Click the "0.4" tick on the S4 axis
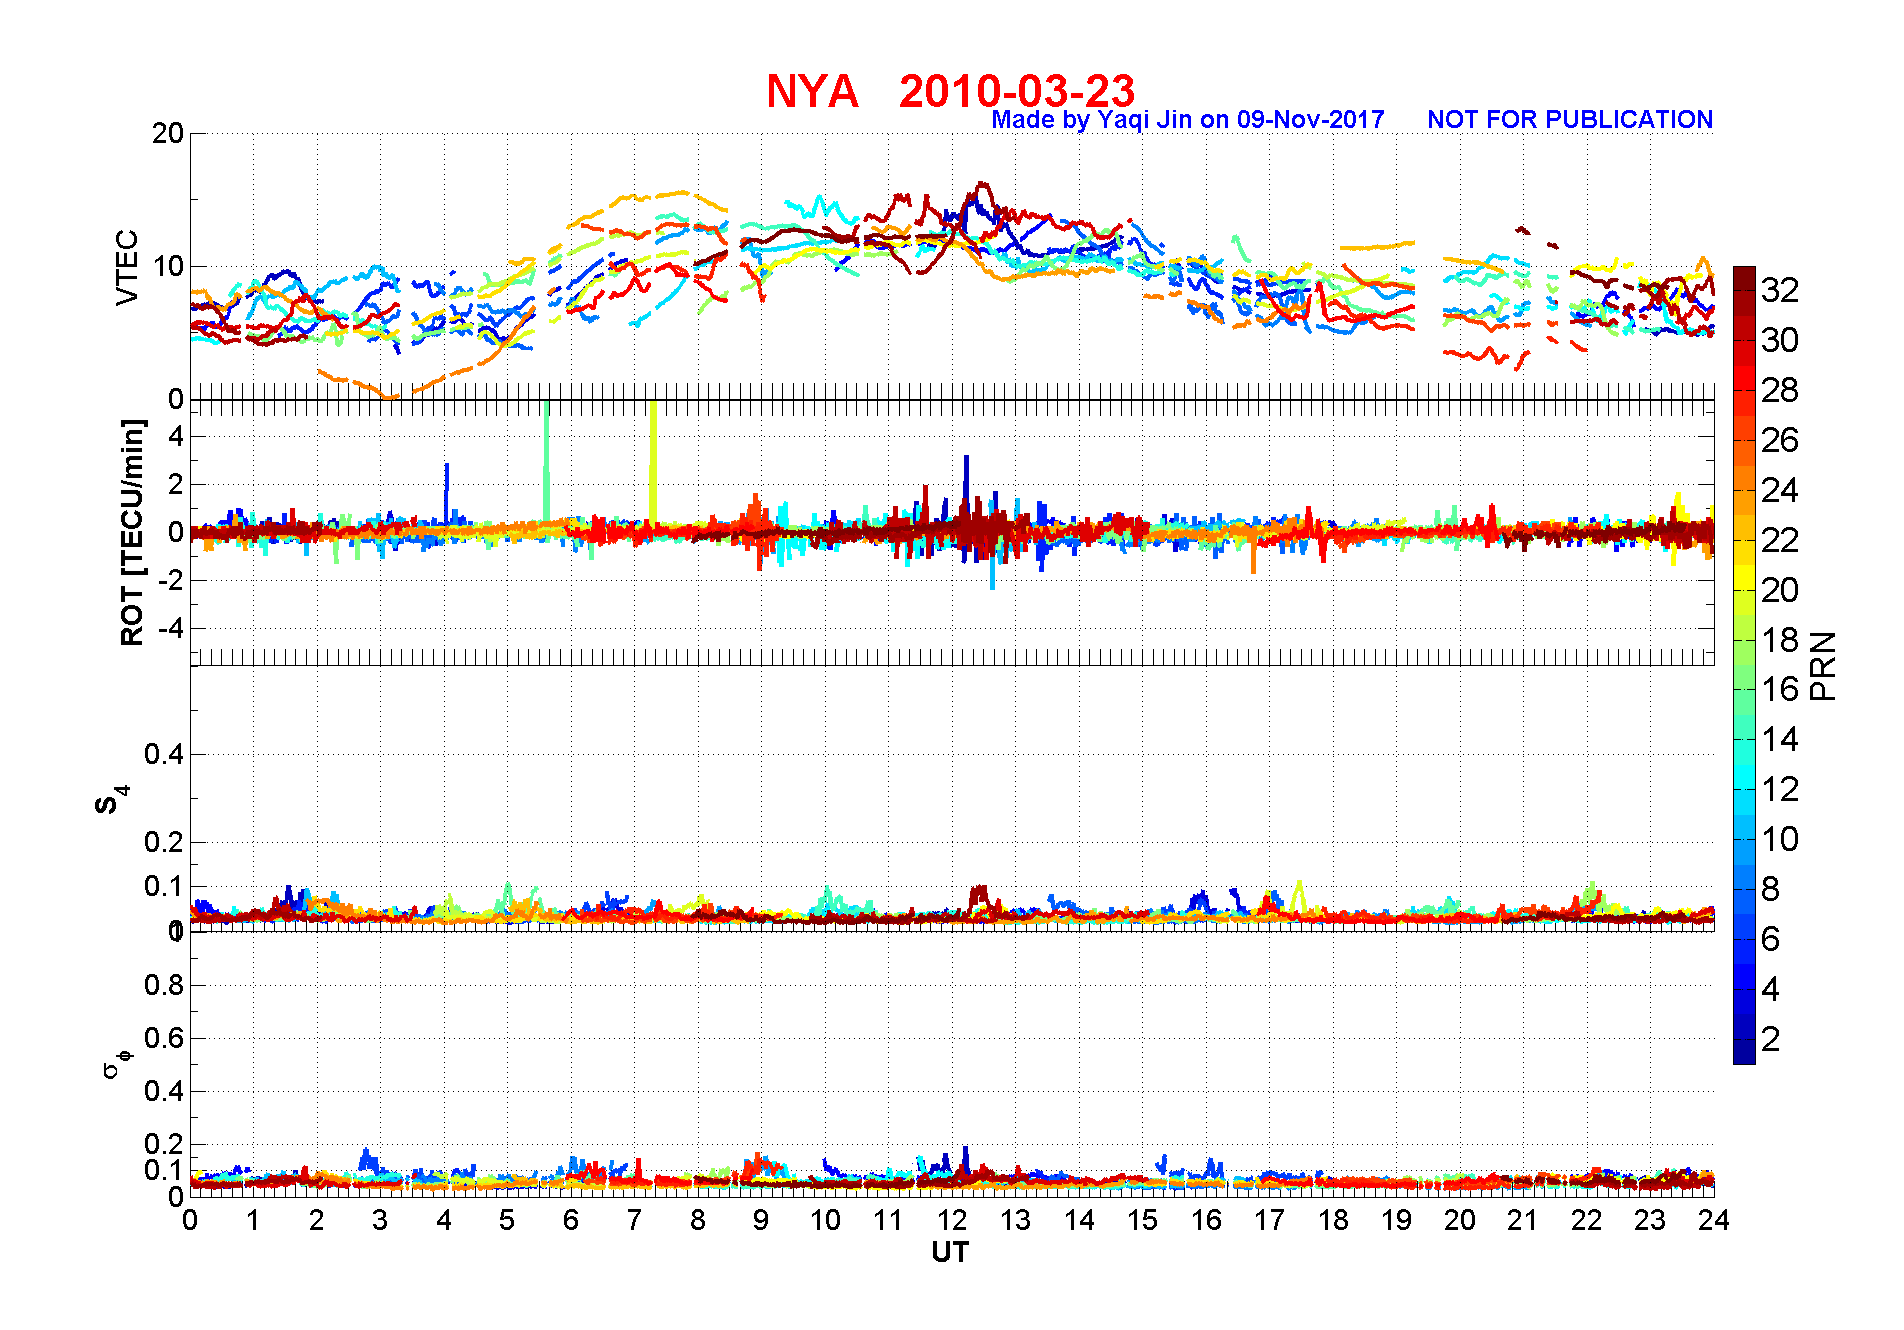Viewport: 1904px width, 1330px height. (165, 754)
